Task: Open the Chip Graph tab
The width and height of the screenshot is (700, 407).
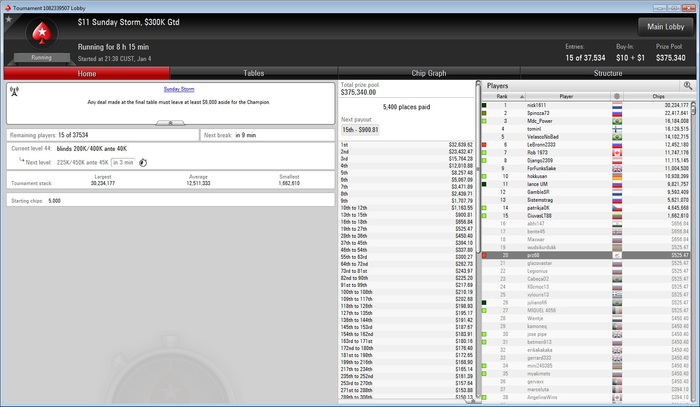Action: [x=429, y=73]
